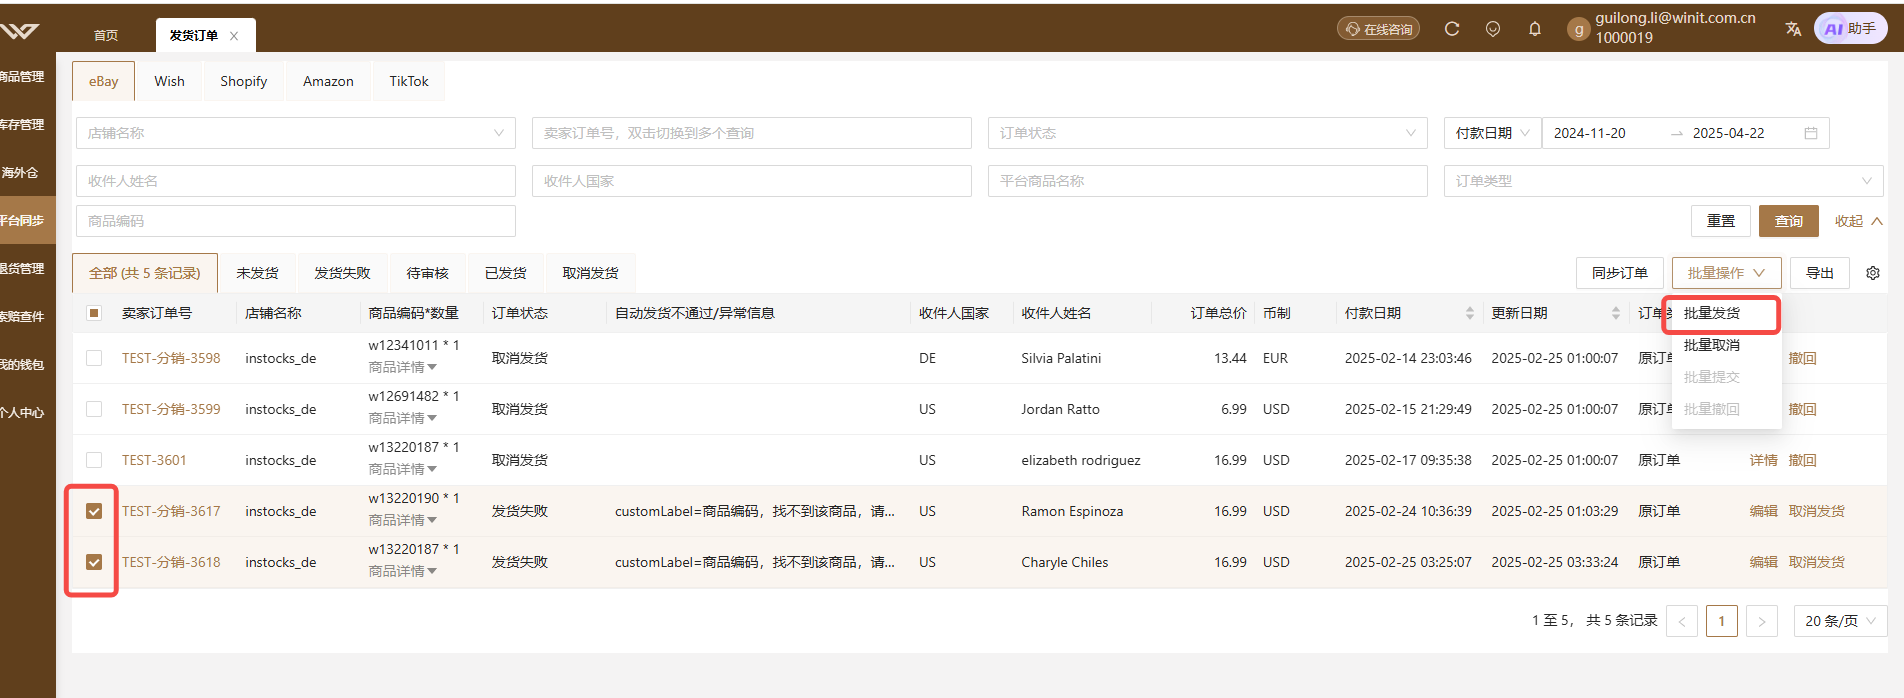Click the 查询 search button
Screen dimensions: 1904x698
click(1789, 221)
